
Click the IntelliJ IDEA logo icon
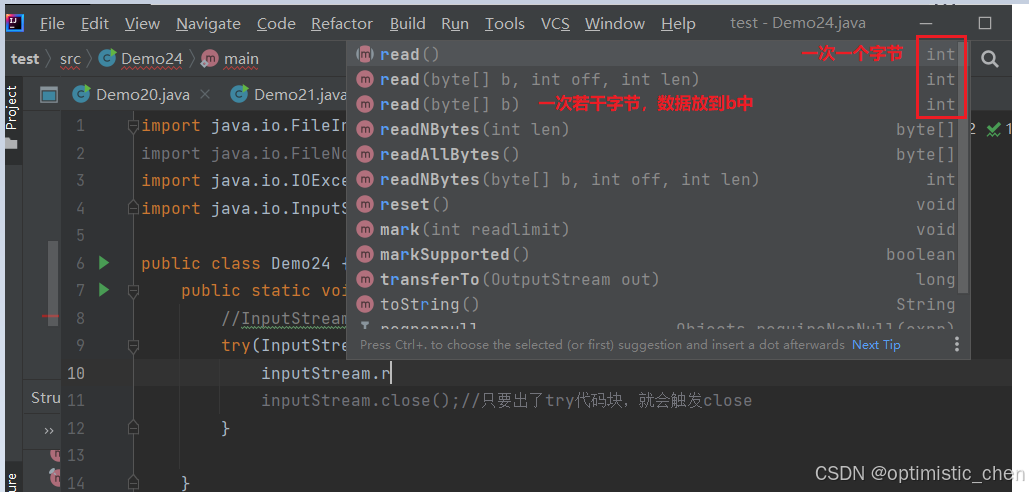click(14, 24)
